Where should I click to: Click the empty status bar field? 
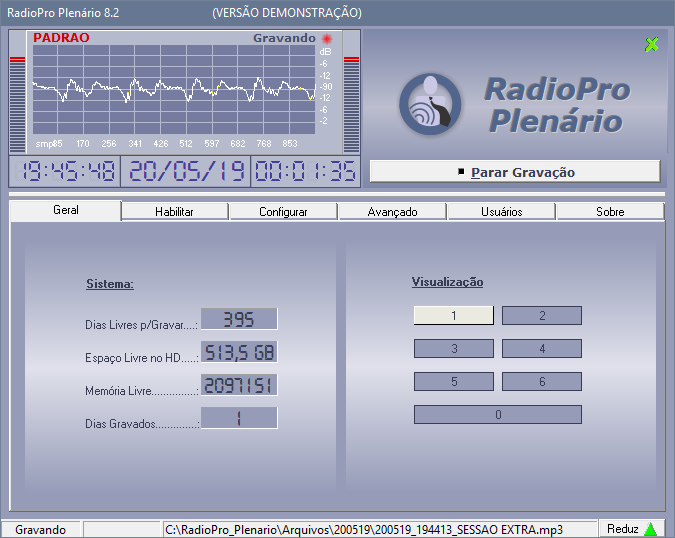tap(122, 529)
